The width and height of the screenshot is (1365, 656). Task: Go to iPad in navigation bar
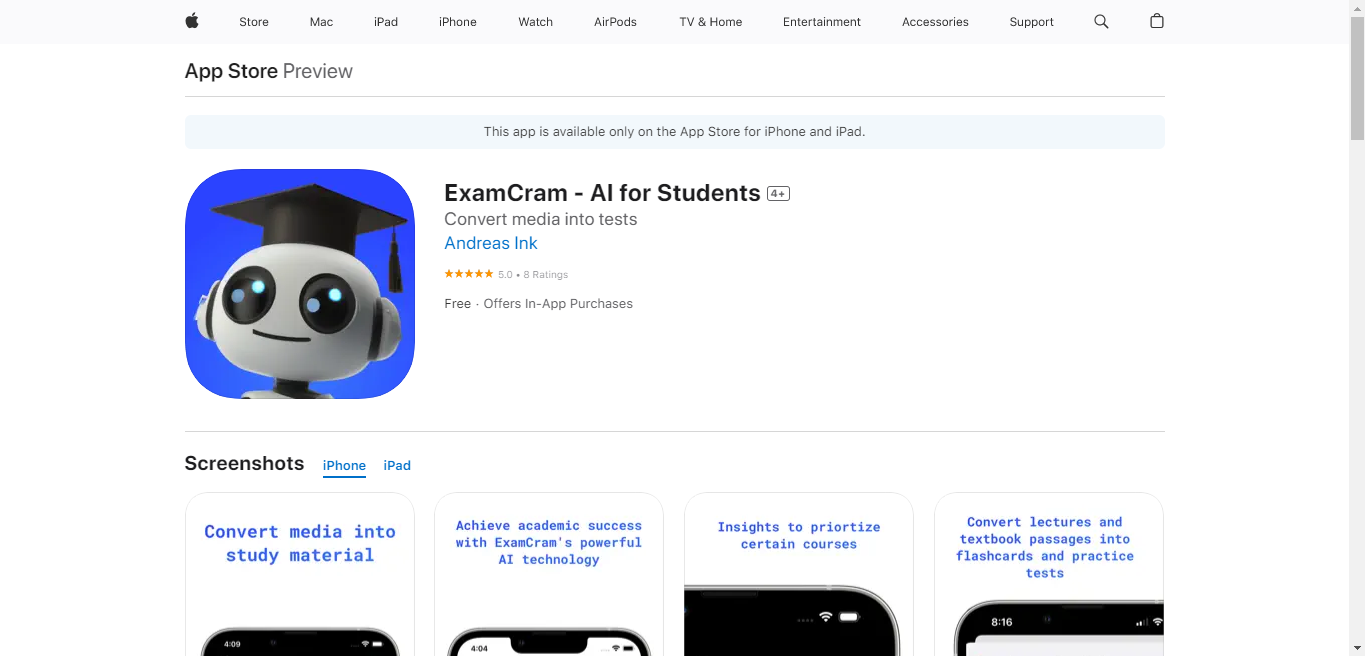[x=386, y=22]
